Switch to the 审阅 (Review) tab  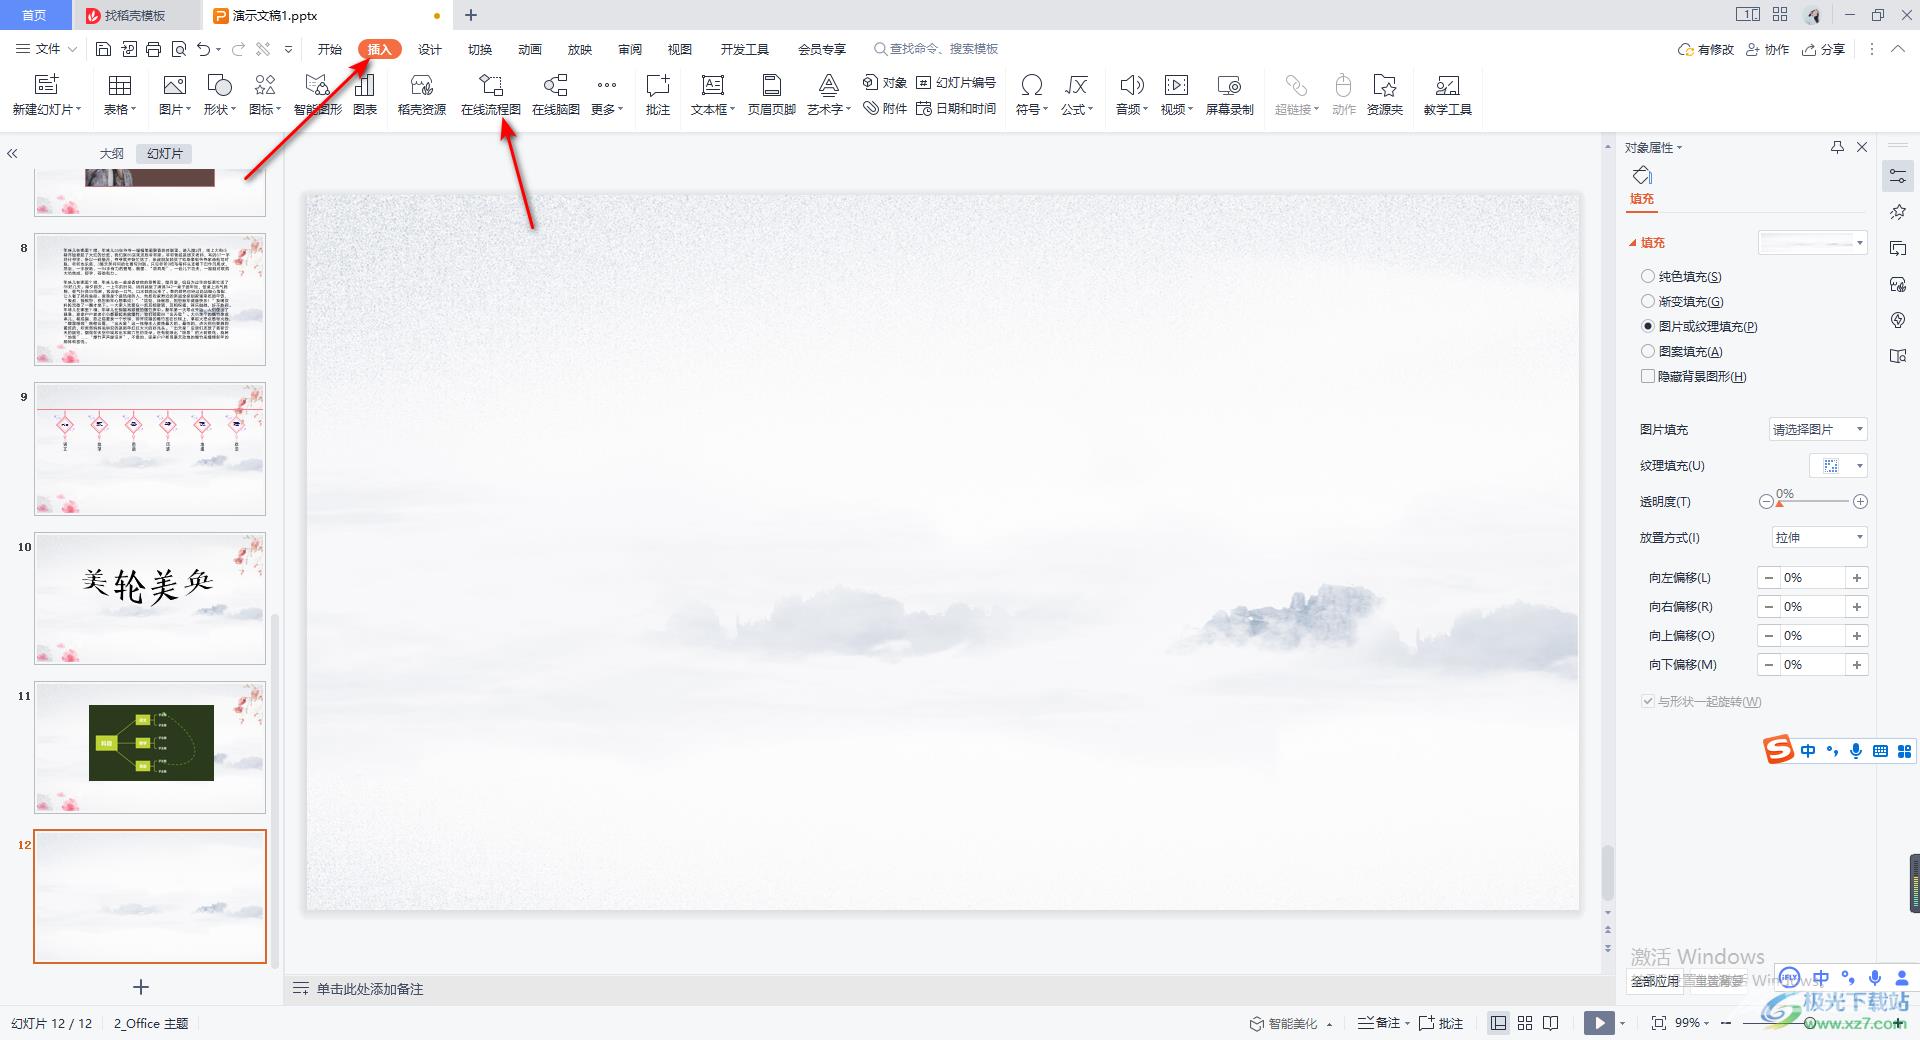coord(630,49)
